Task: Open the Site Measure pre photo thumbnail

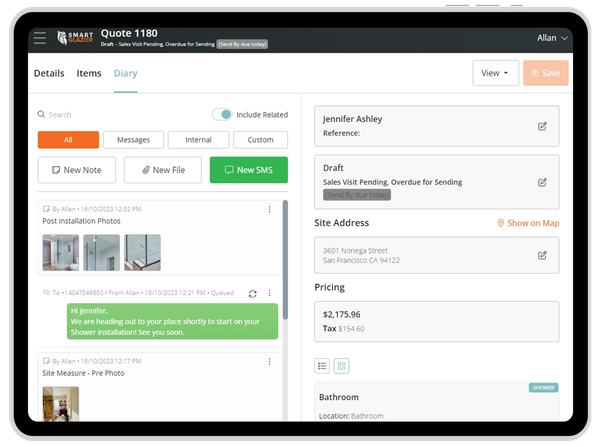Action: pos(61,404)
